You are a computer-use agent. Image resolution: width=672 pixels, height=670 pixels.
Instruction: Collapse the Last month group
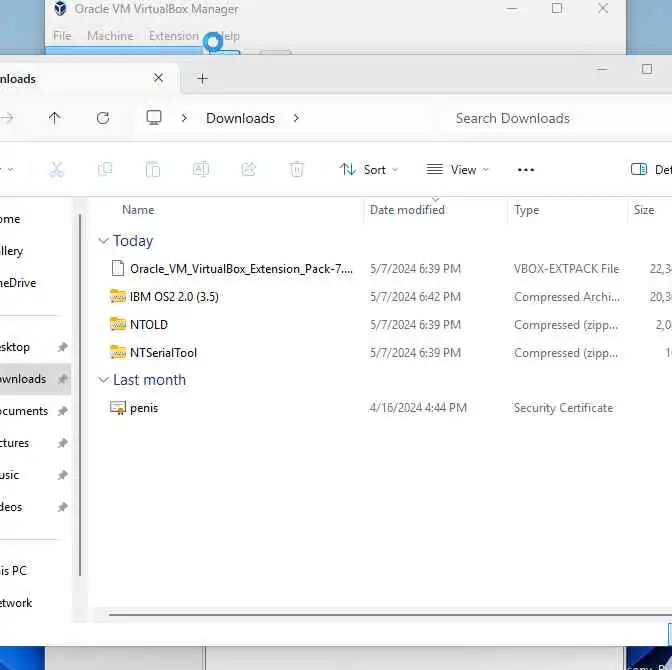(x=103, y=380)
